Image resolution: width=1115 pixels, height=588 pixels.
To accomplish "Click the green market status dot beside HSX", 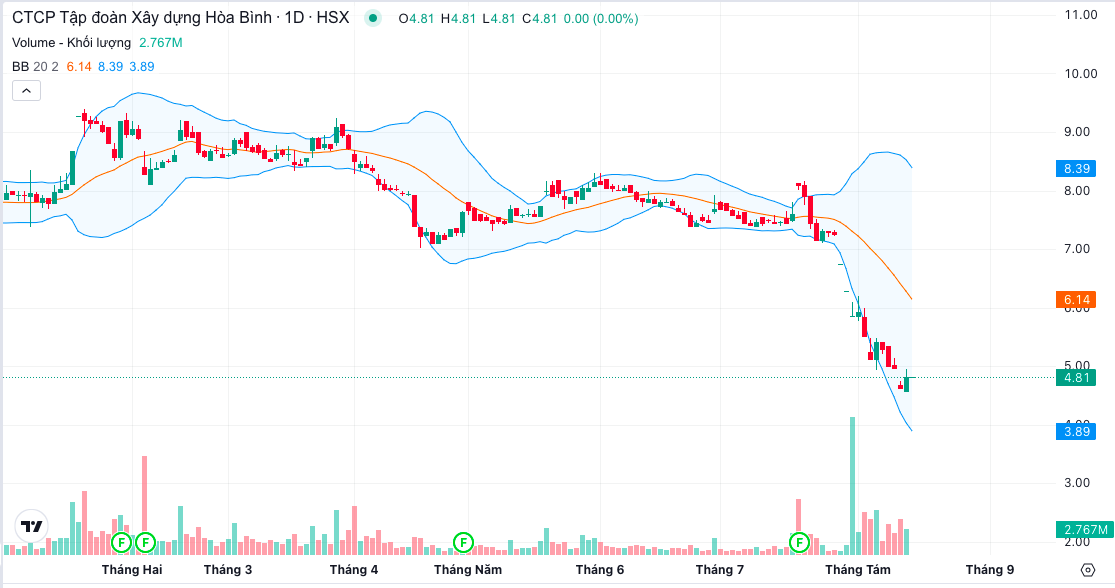I will click(372, 18).
